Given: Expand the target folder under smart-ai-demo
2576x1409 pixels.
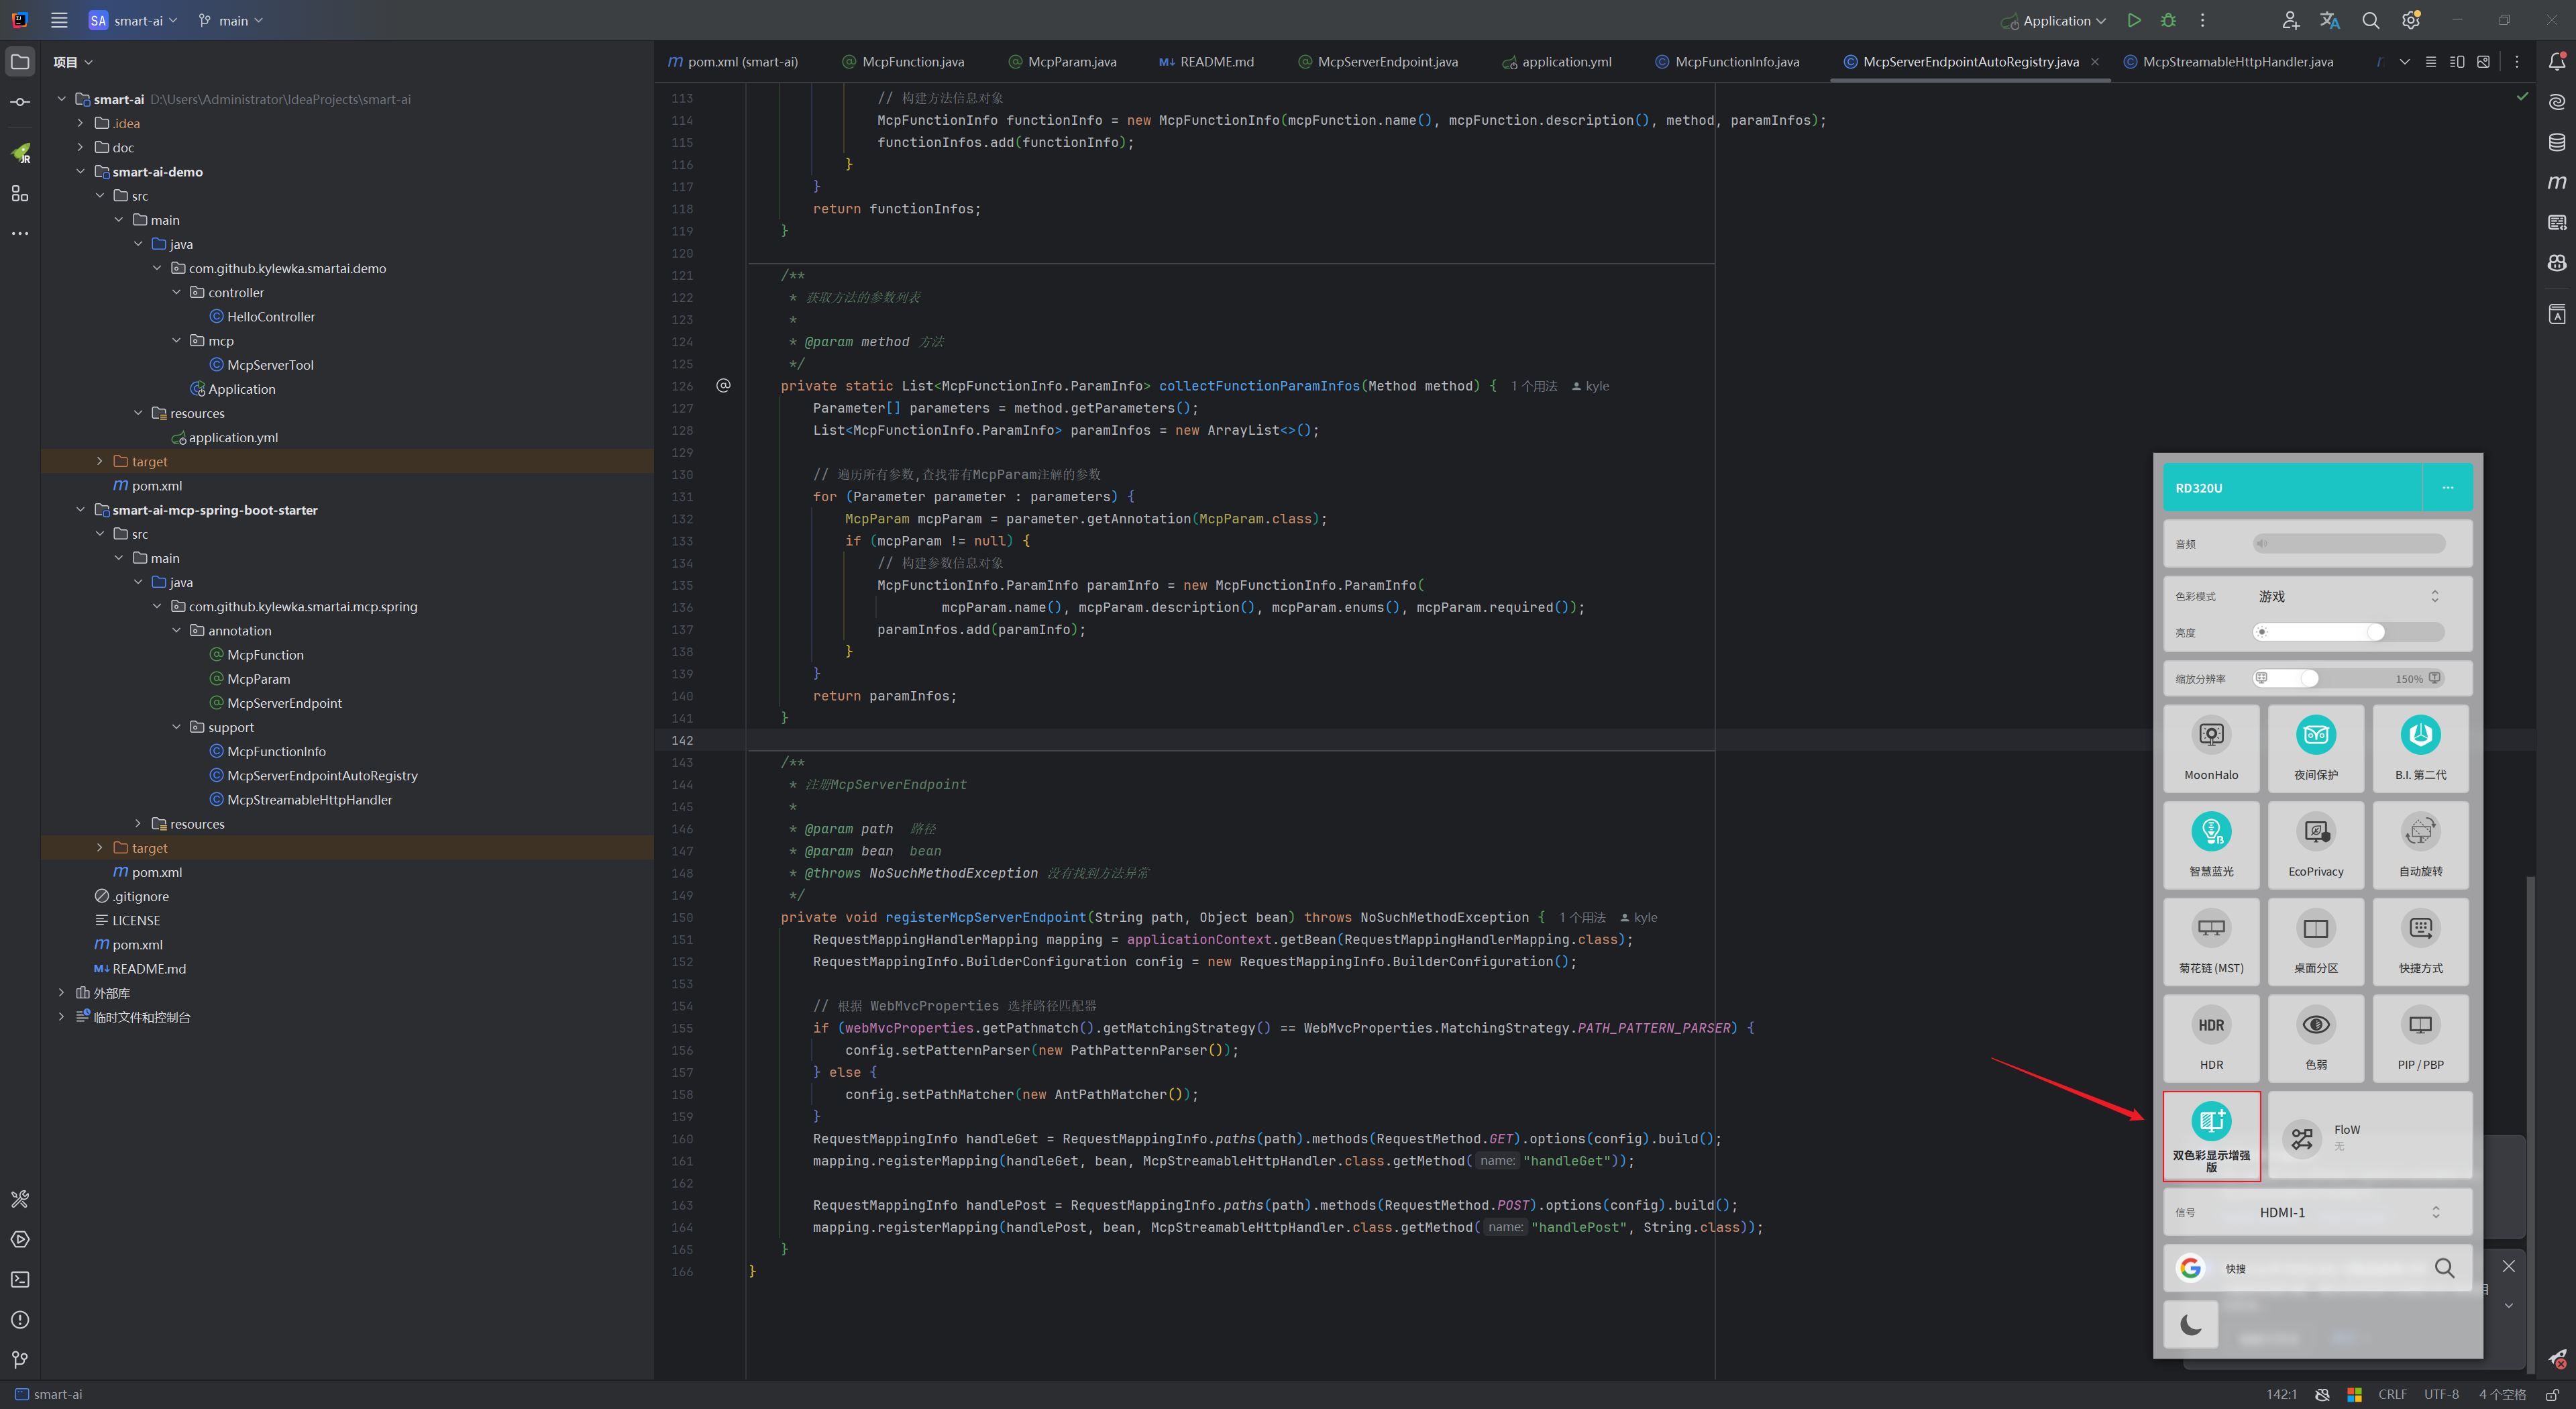Looking at the screenshot, I should pos(100,461).
